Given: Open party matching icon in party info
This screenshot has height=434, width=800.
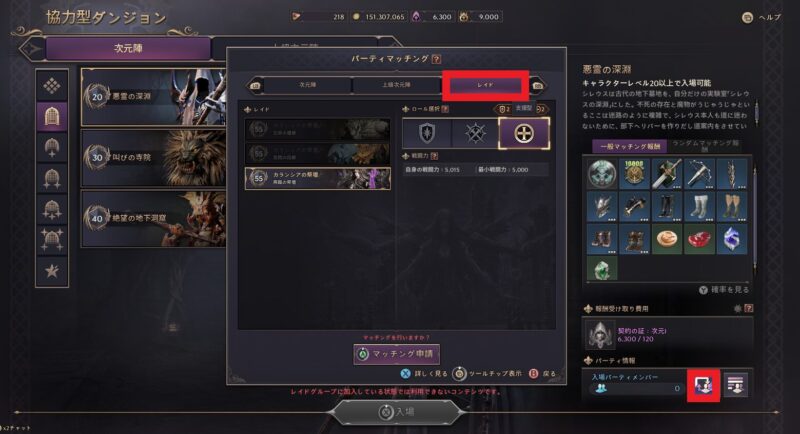Looking at the screenshot, I should 704,386.
